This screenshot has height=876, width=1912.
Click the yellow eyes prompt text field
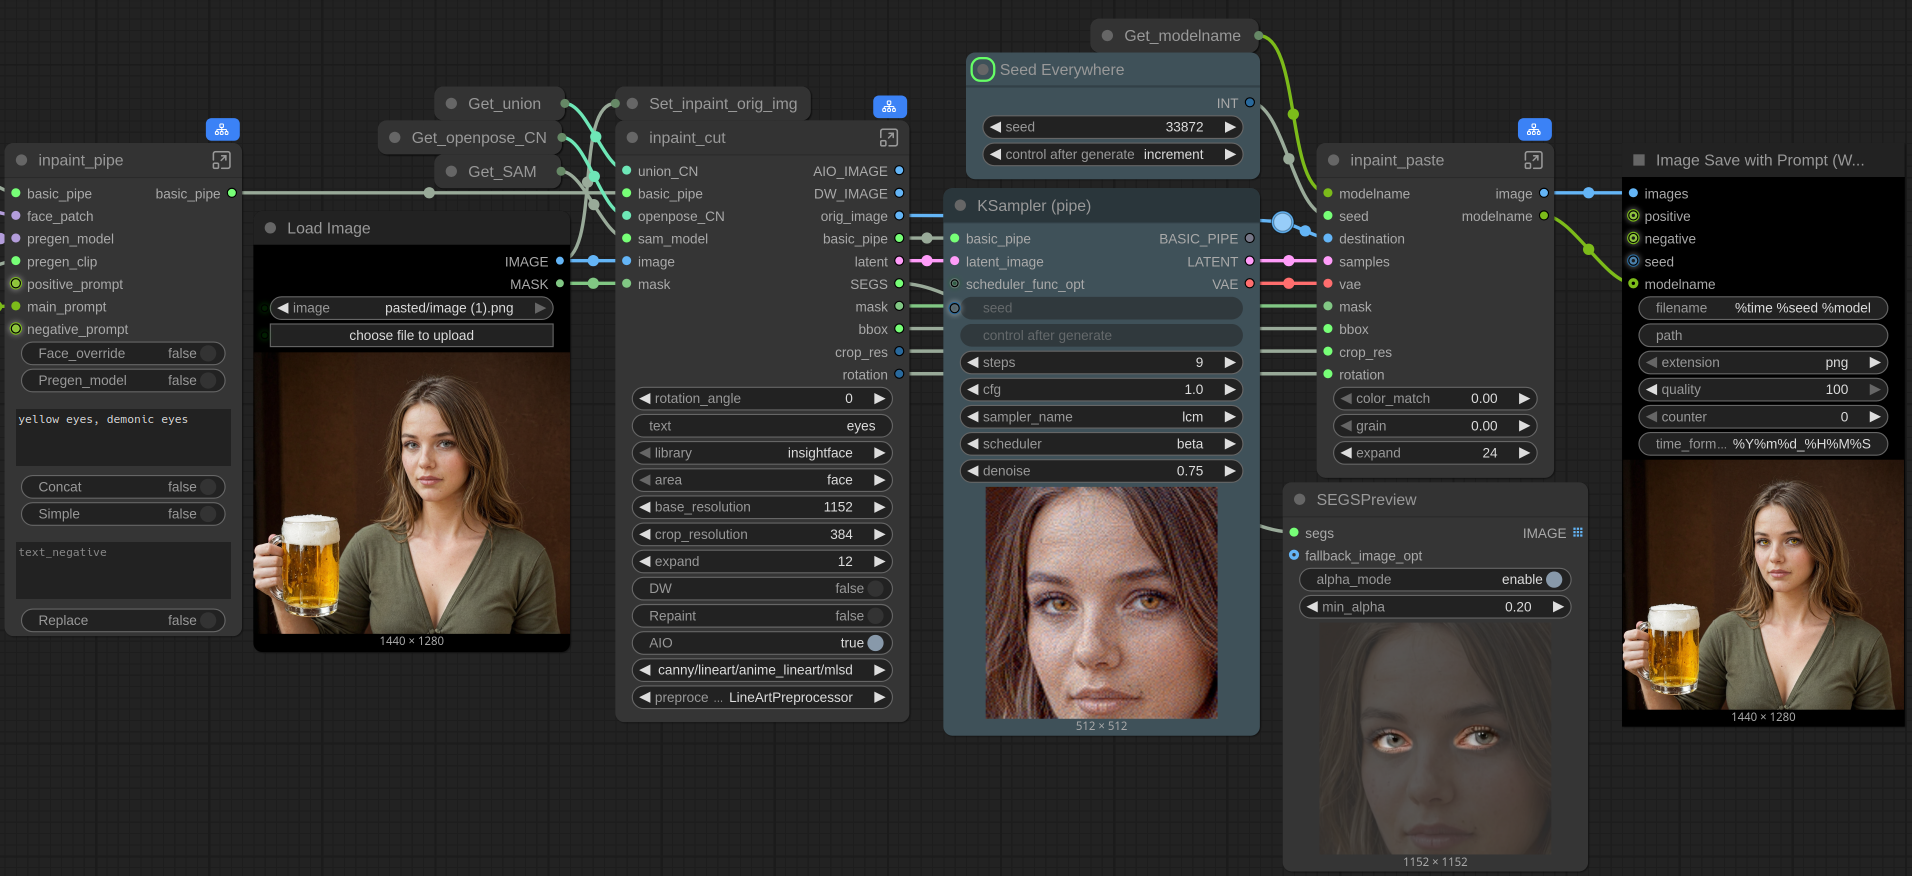pos(123,437)
